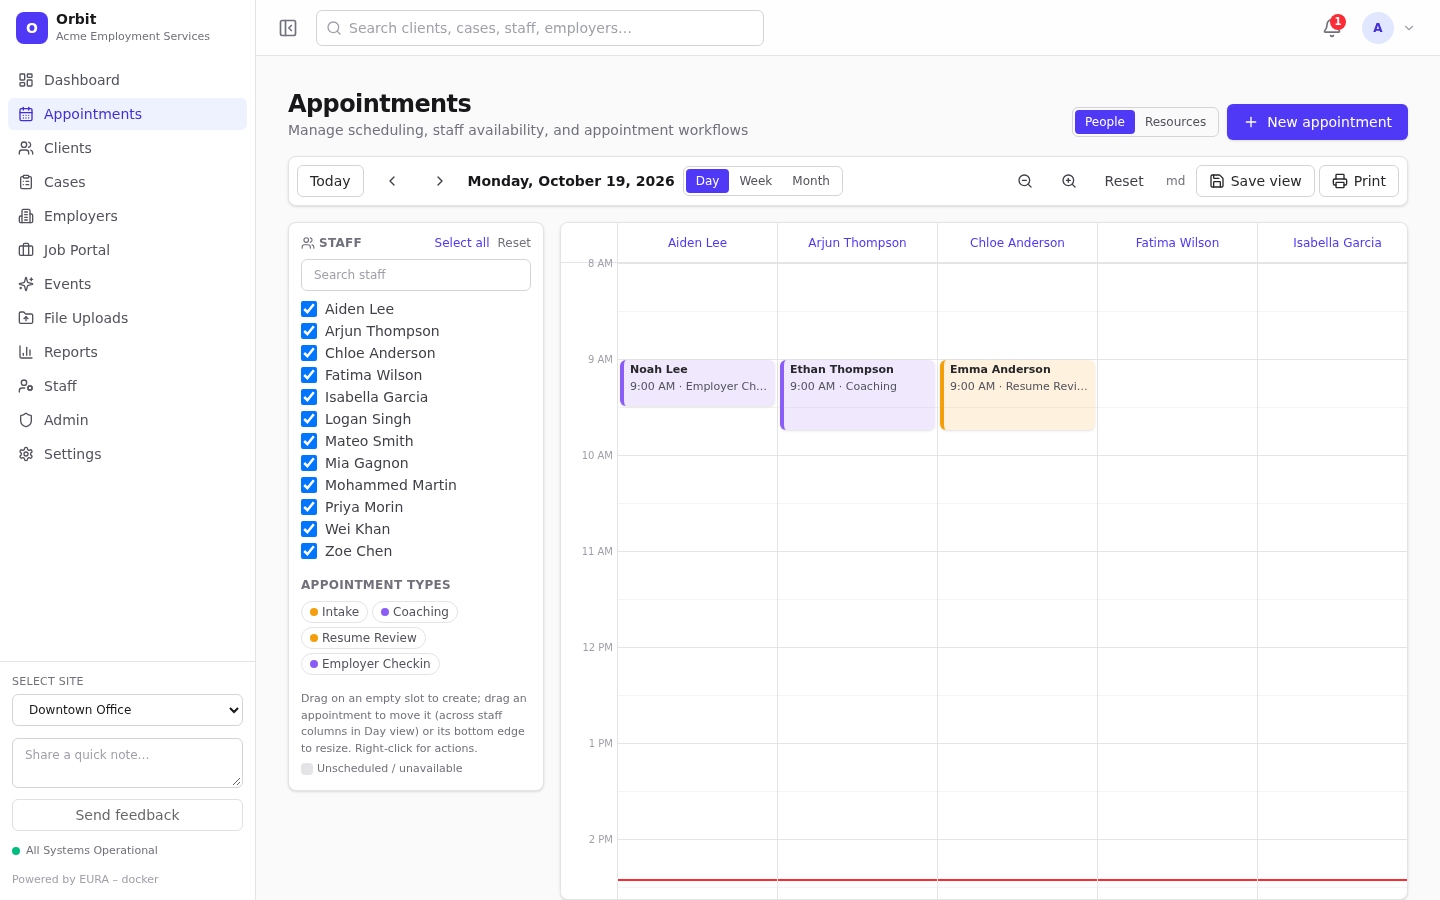The image size is (1440, 900).
Task: Toggle Logan Singh checkbox
Action: click(309, 419)
